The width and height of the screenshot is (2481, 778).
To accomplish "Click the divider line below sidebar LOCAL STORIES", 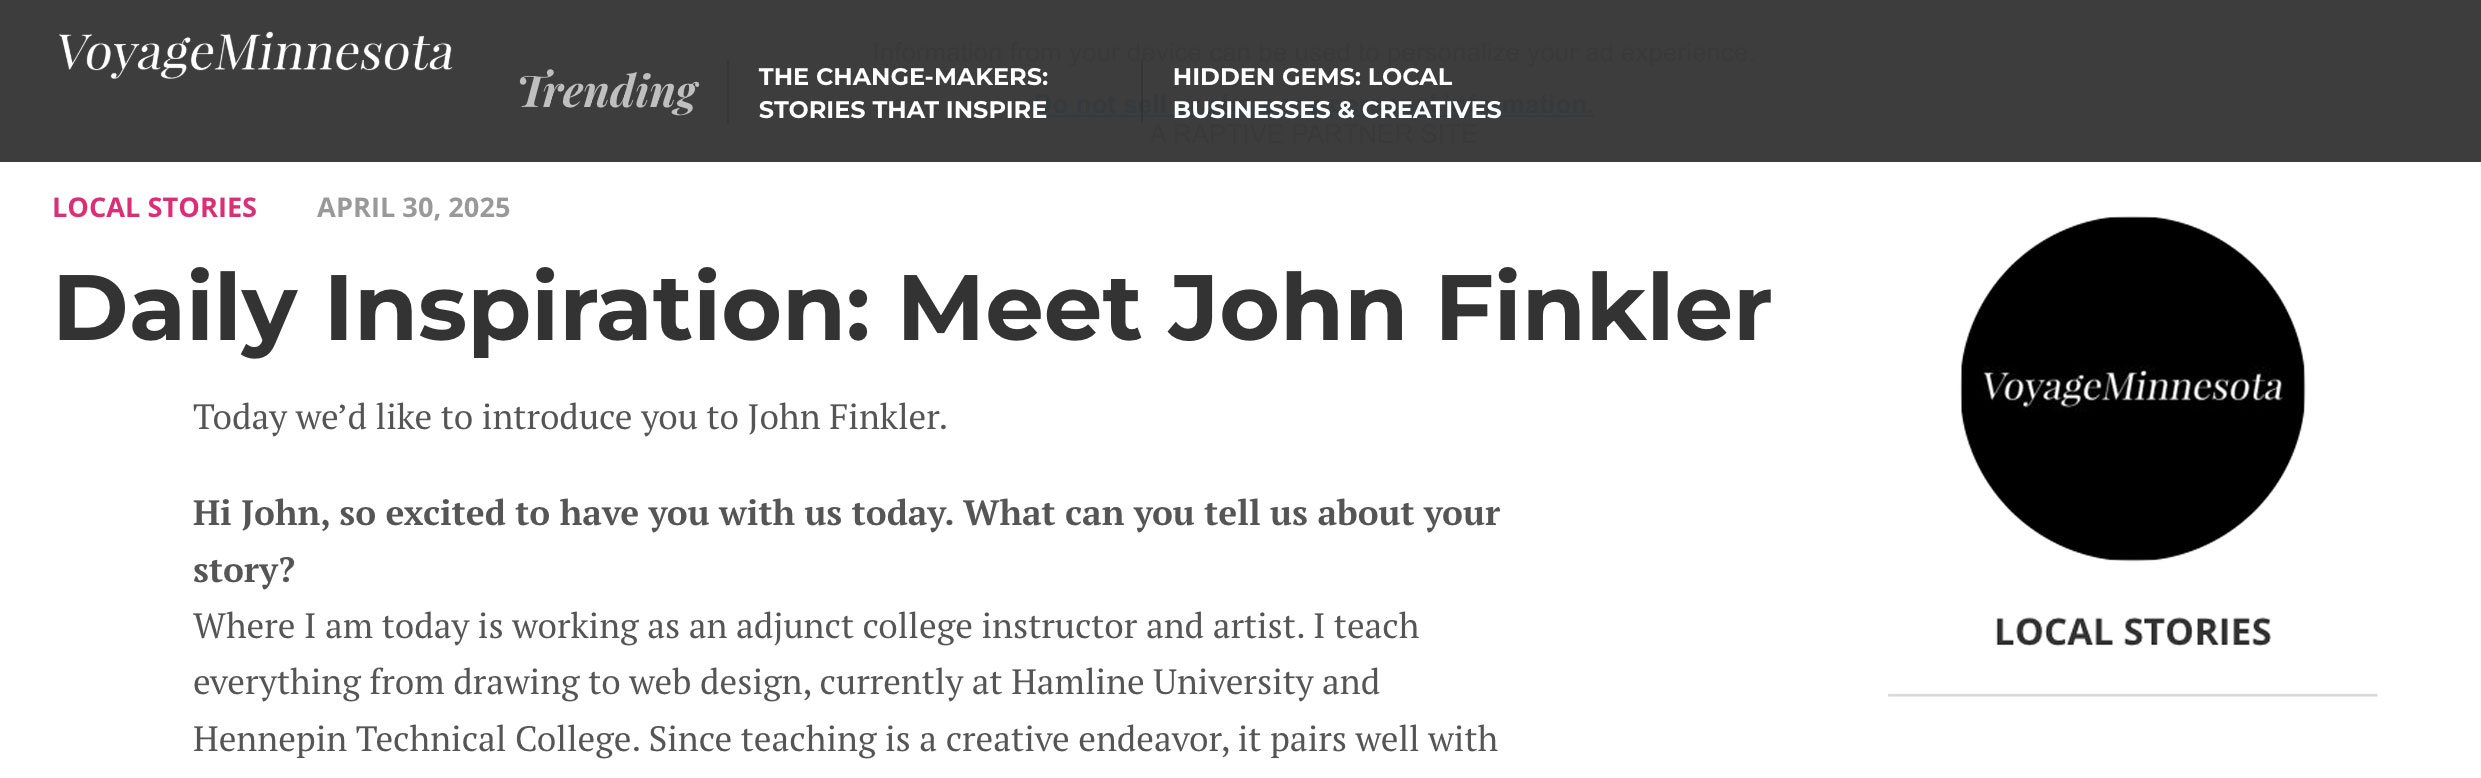I will pos(2132,695).
